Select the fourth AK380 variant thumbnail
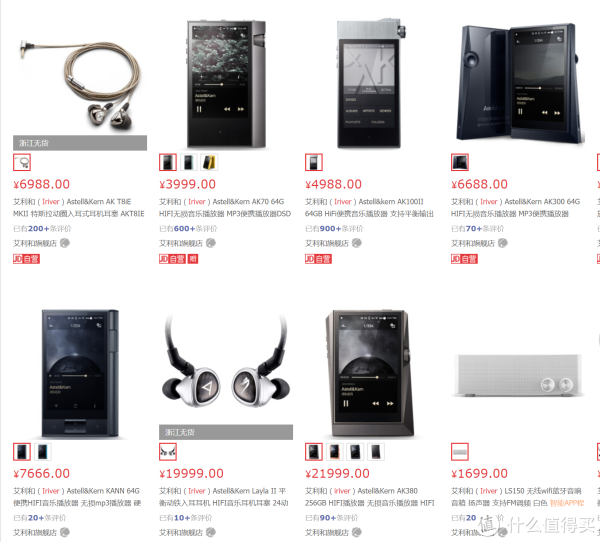 coord(376,452)
